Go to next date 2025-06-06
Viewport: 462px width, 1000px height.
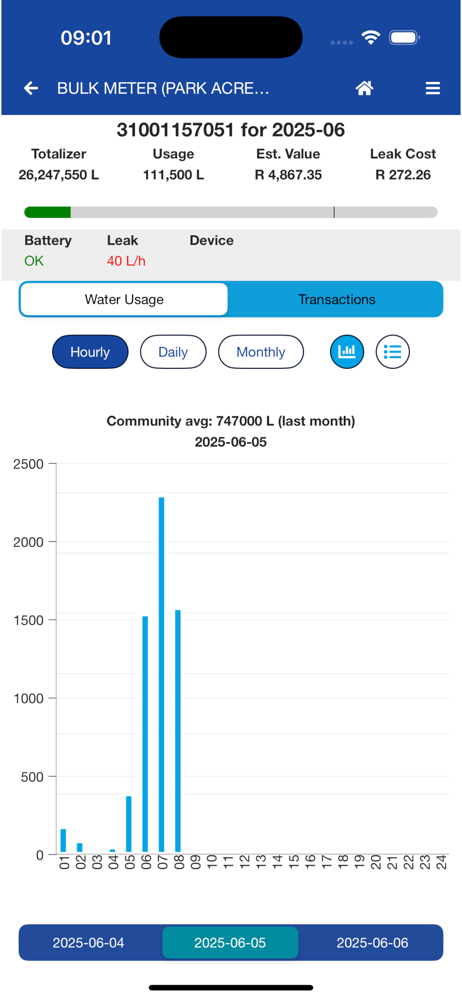tap(372, 943)
